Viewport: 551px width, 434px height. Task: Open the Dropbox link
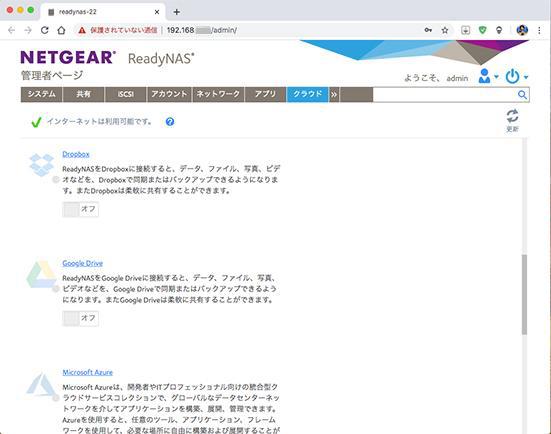76,154
